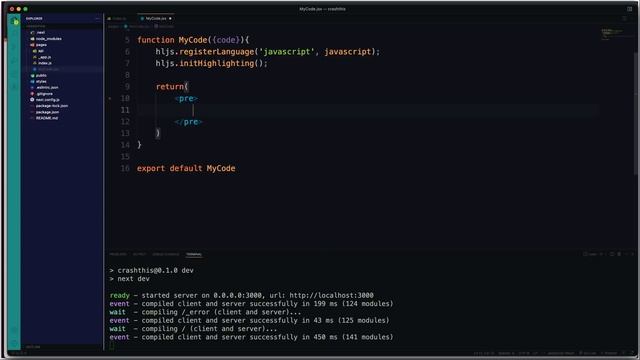Toggle the fold arrow at line 10
Image resolution: width=640 pixels, height=360 pixels.
110,98
